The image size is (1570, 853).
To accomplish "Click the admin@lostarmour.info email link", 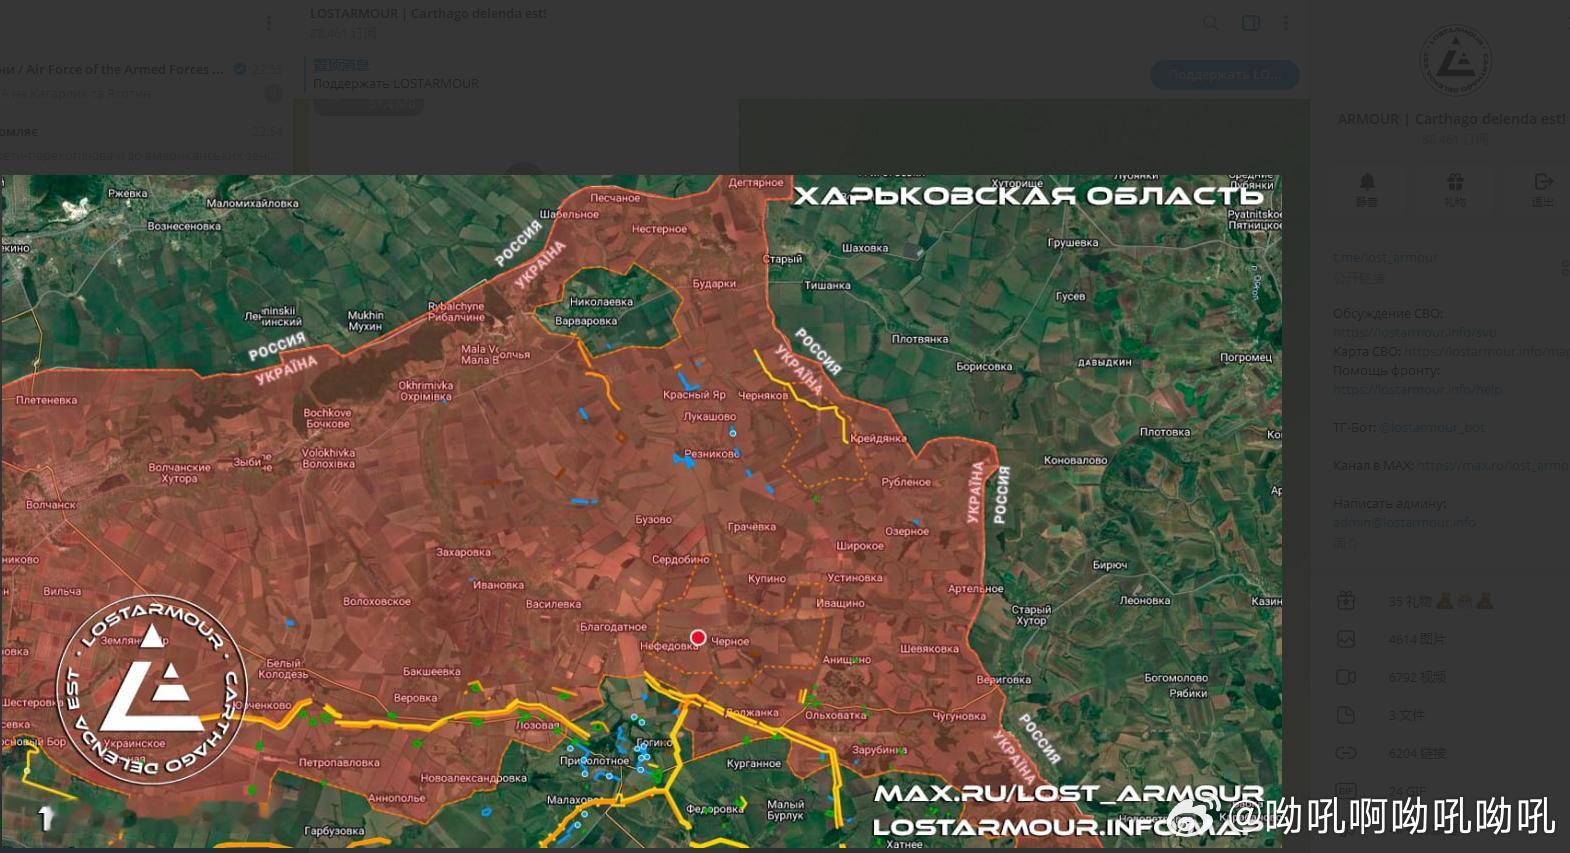I will [1404, 522].
